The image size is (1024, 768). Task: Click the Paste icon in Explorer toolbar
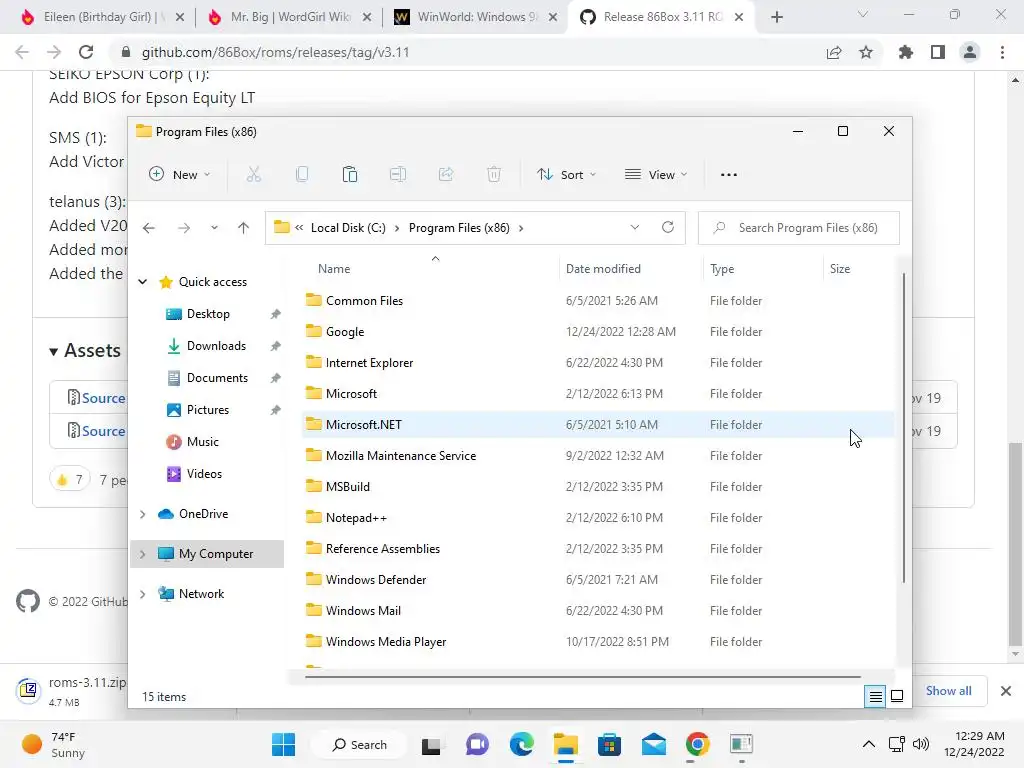[x=350, y=174]
